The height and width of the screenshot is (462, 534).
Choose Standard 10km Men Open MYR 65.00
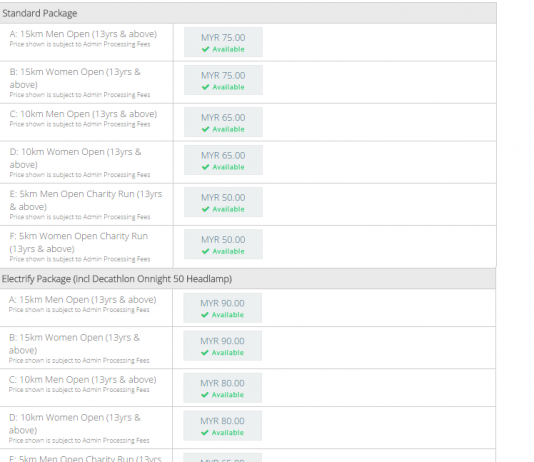pos(223,122)
